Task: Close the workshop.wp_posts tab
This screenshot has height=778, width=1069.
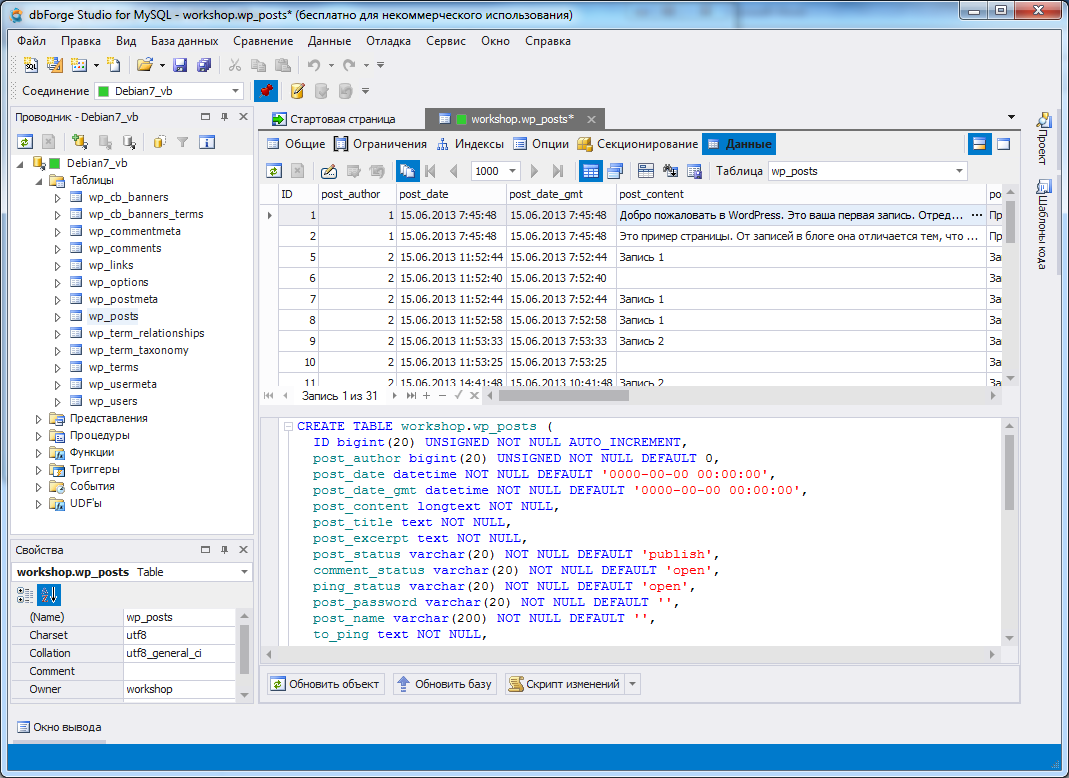Action: pyautogui.click(x=591, y=119)
